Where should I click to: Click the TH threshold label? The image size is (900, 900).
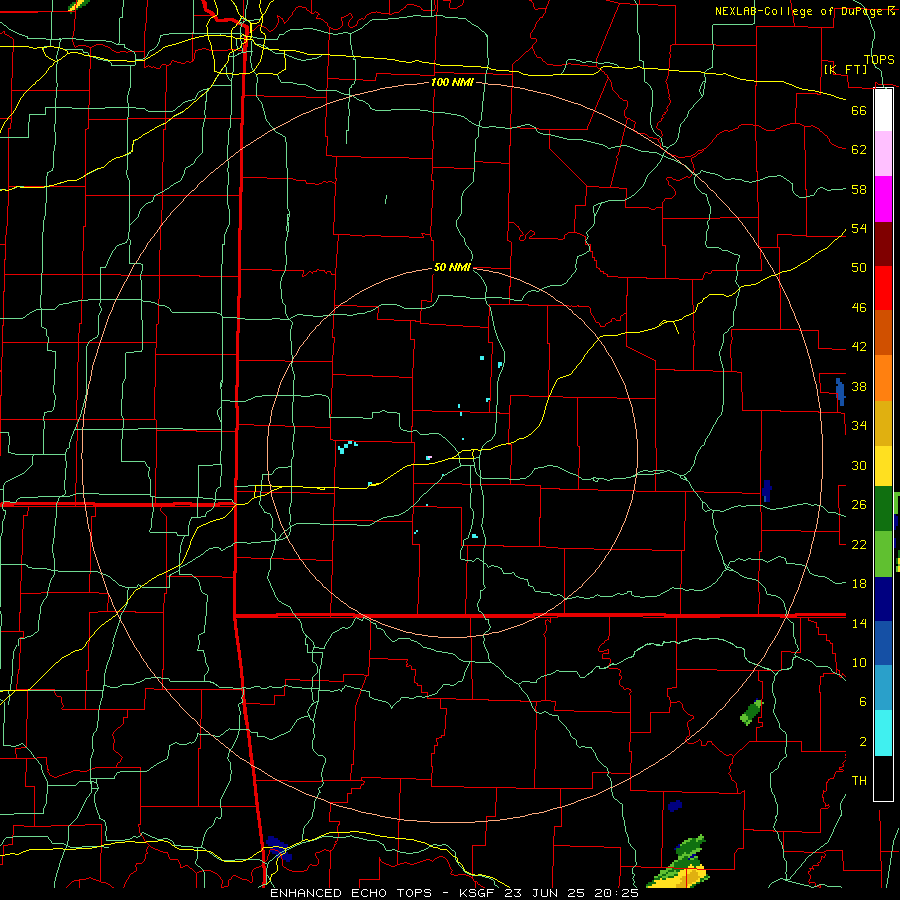click(x=859, y=781)
